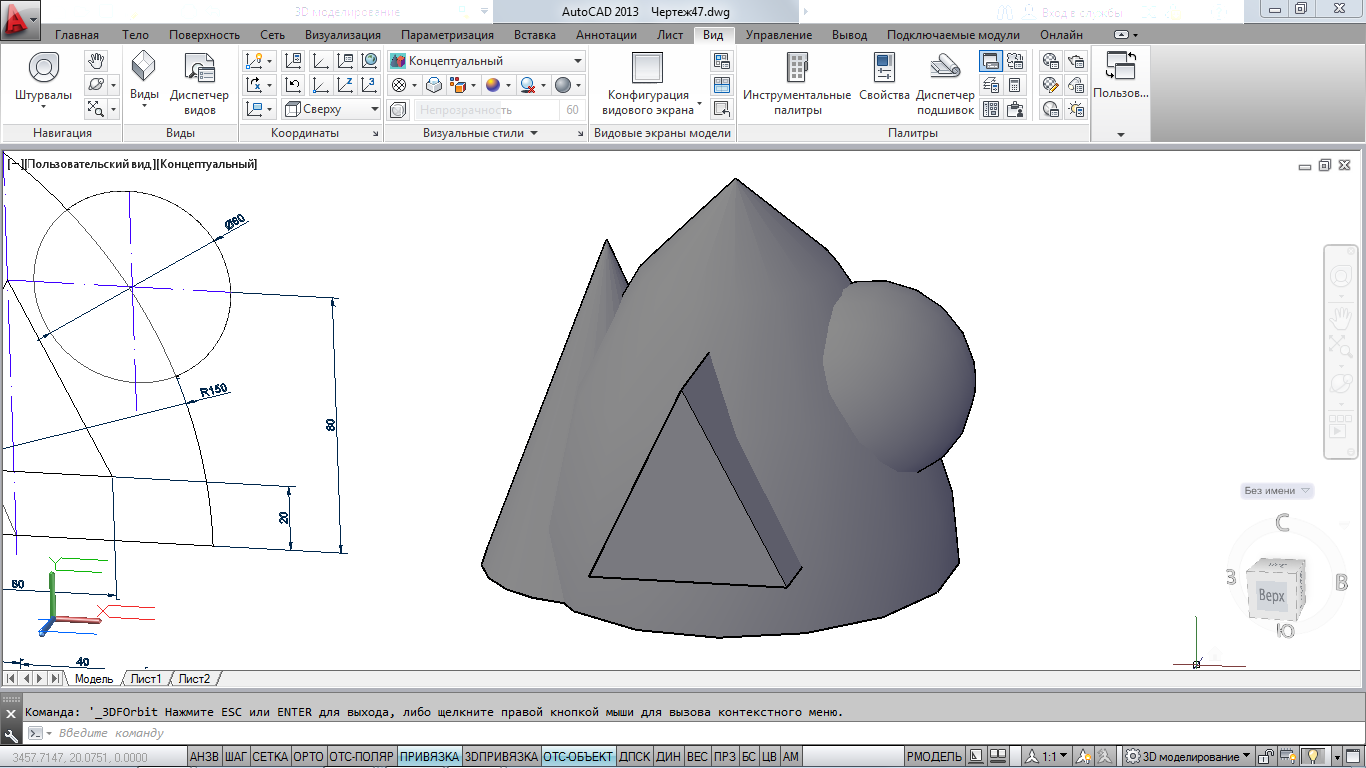Click the calculator palette icon
Image resolution: width=1366 pixels, height=768 pixels.
[x=1015, y=85]
